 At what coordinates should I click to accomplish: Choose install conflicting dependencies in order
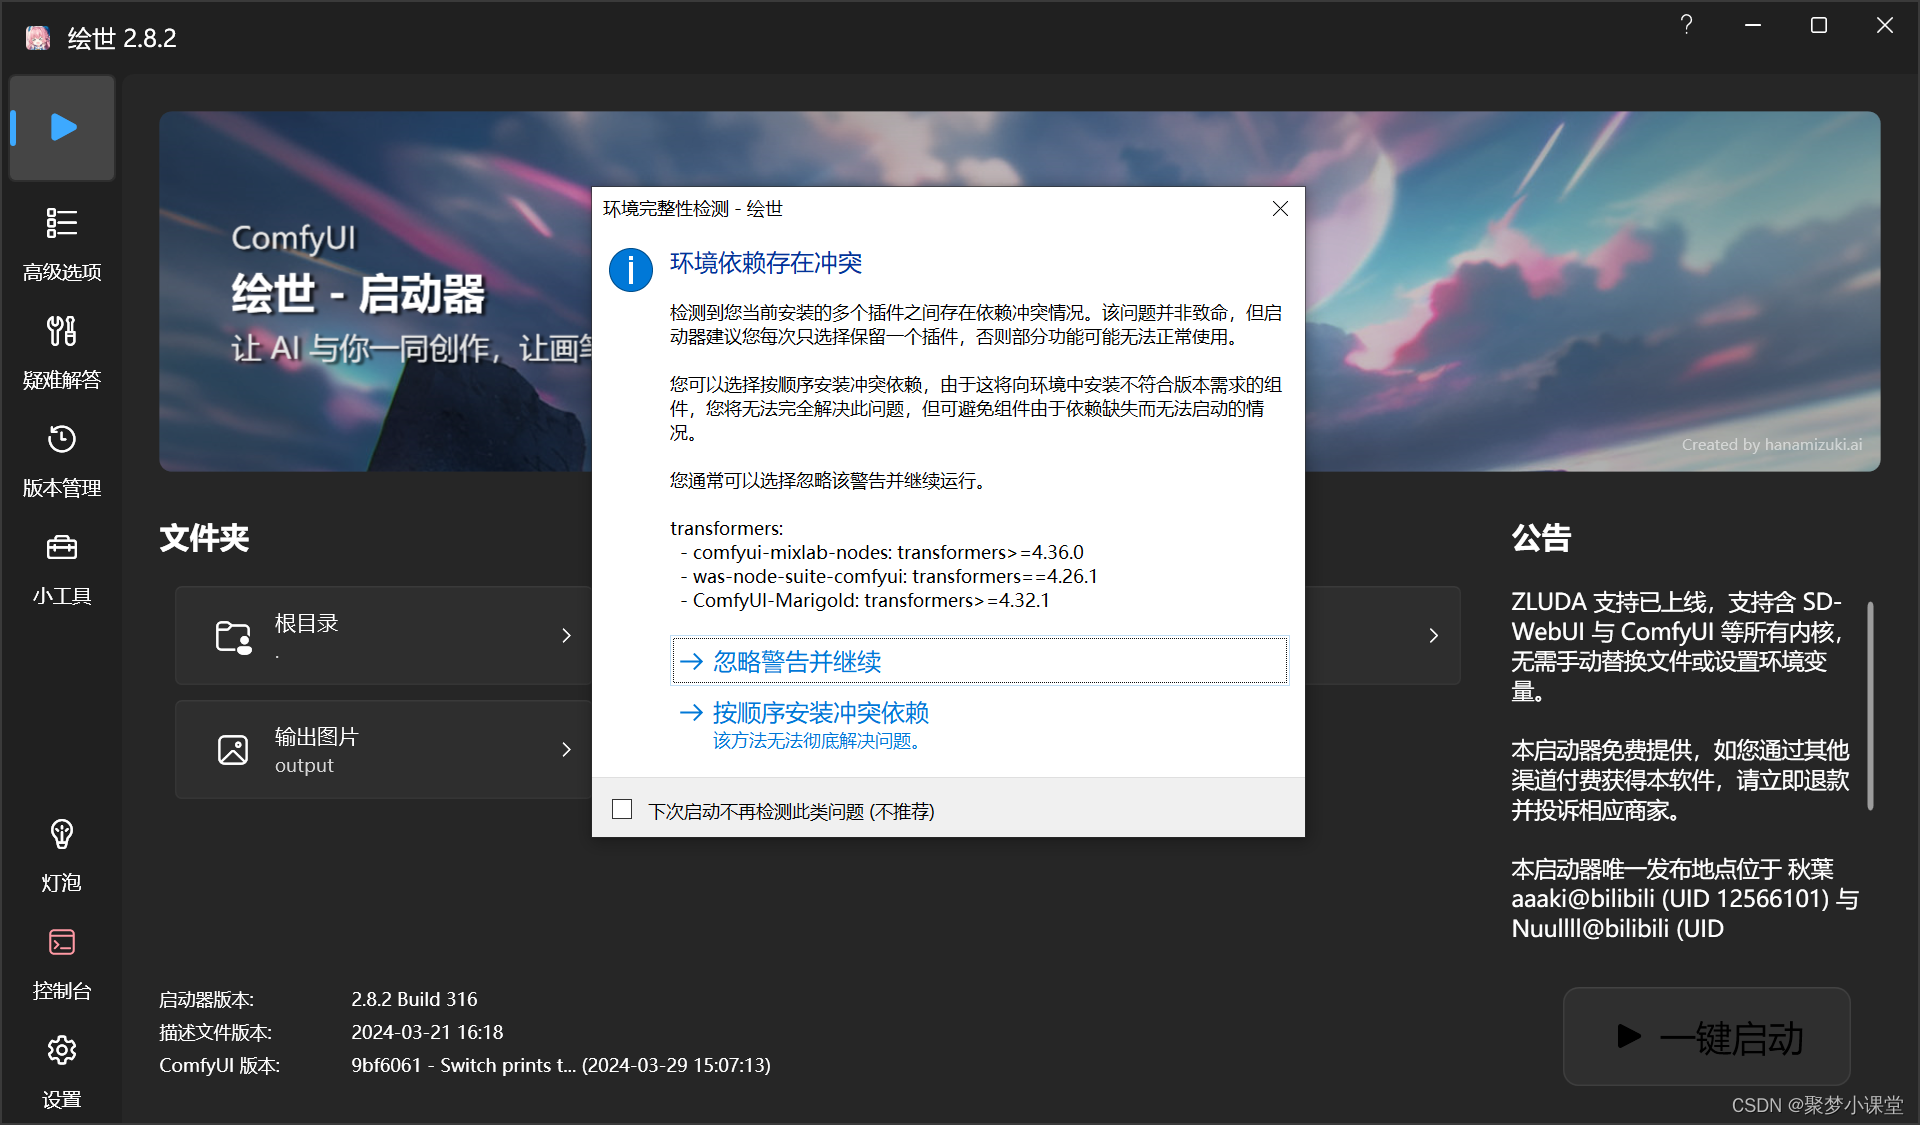[x=820, y=713]
